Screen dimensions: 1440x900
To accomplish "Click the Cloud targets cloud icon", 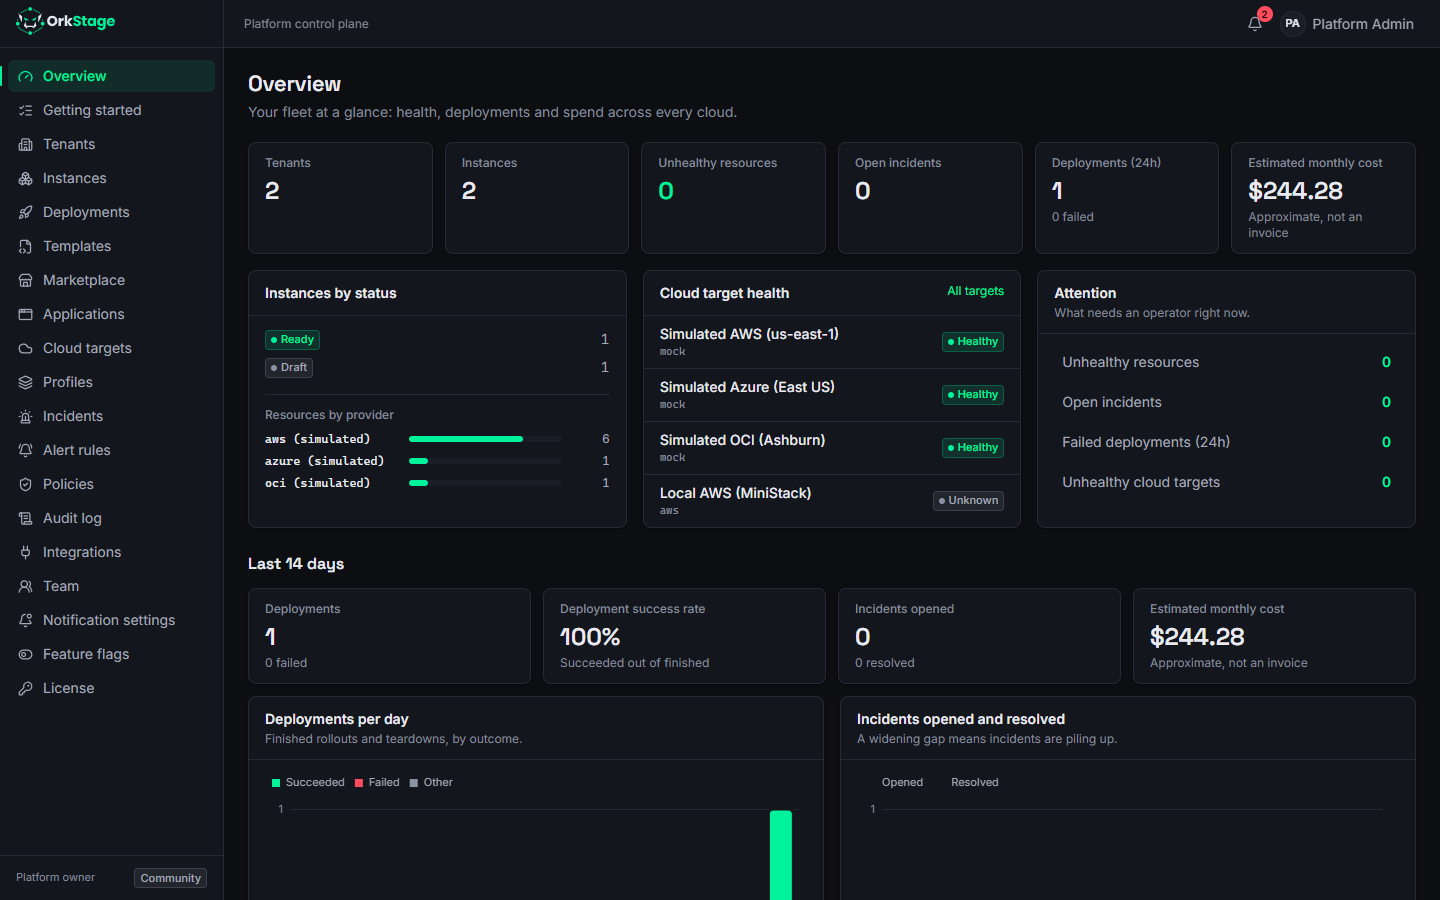I will [25, 348].
